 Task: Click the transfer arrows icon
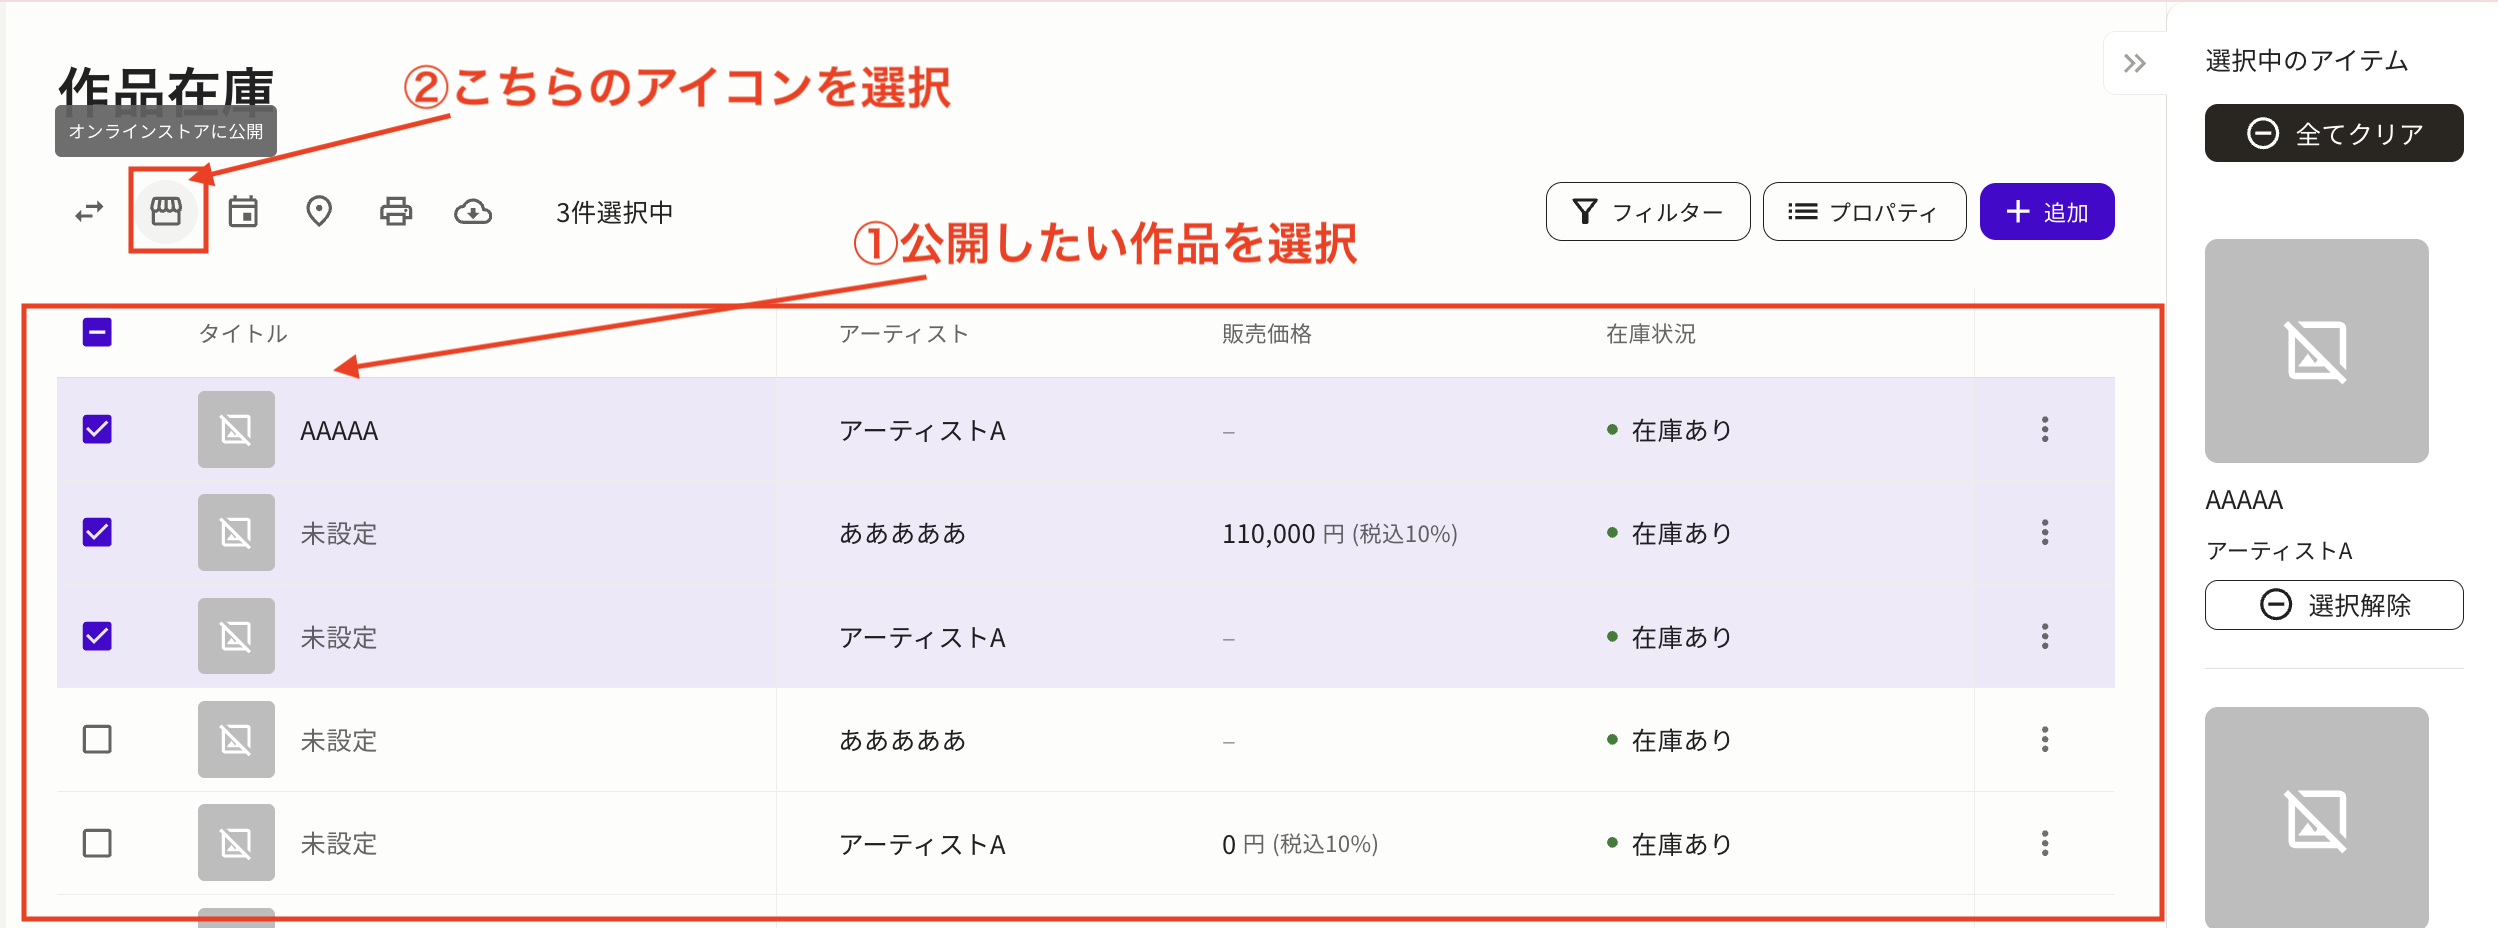pyautogui.click(x=88, y=211)
